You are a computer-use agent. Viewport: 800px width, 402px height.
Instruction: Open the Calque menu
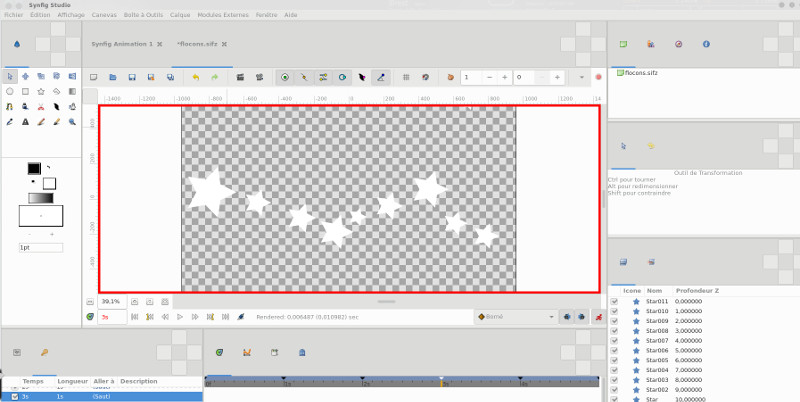[180, 15]
